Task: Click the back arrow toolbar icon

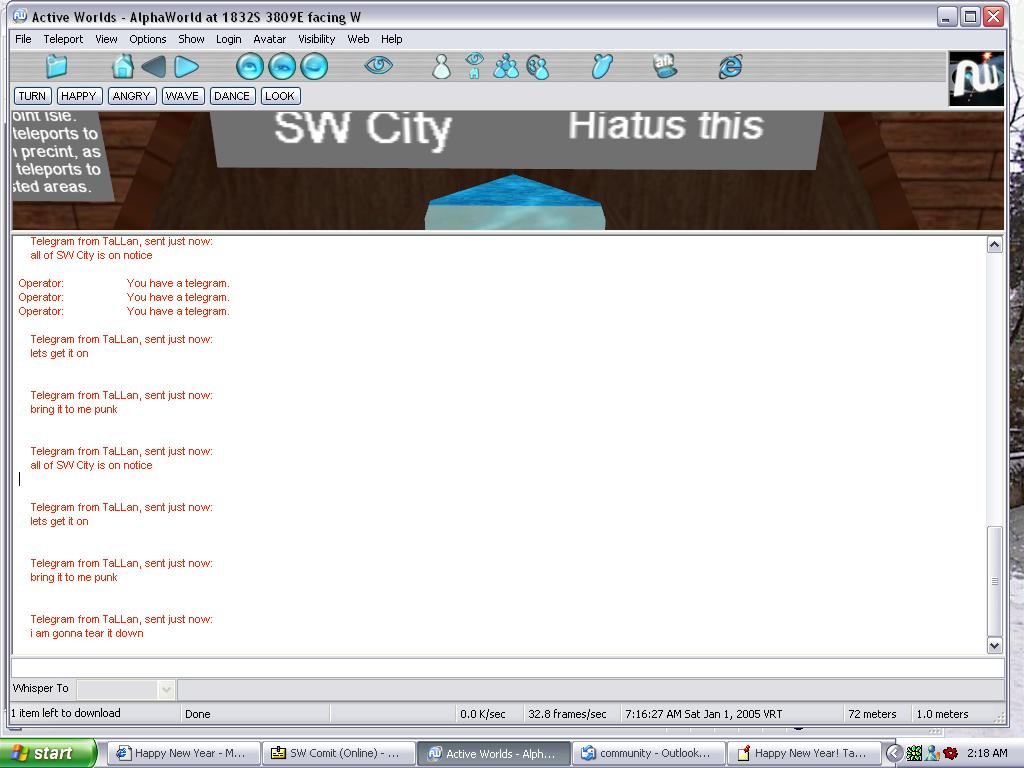Action: [x=154, y=67]
